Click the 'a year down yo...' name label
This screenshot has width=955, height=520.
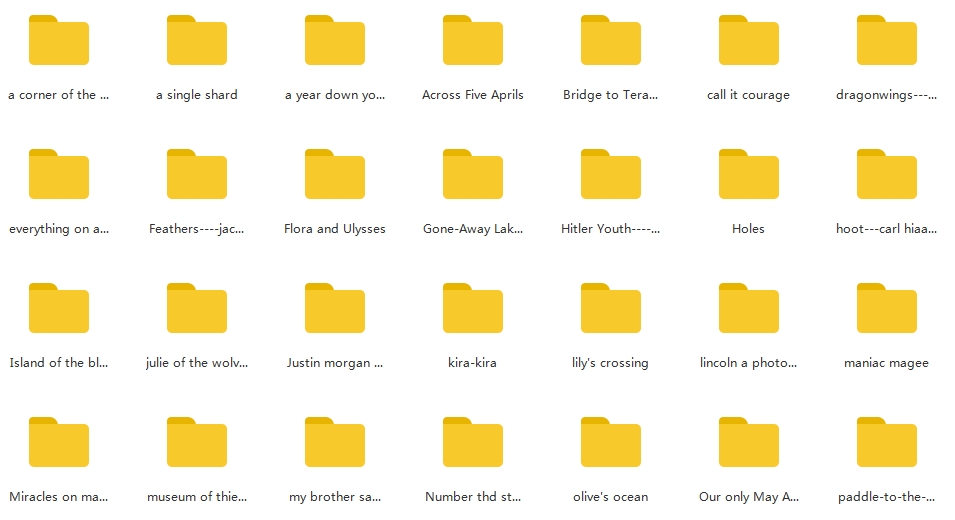(x=335, y=95)
